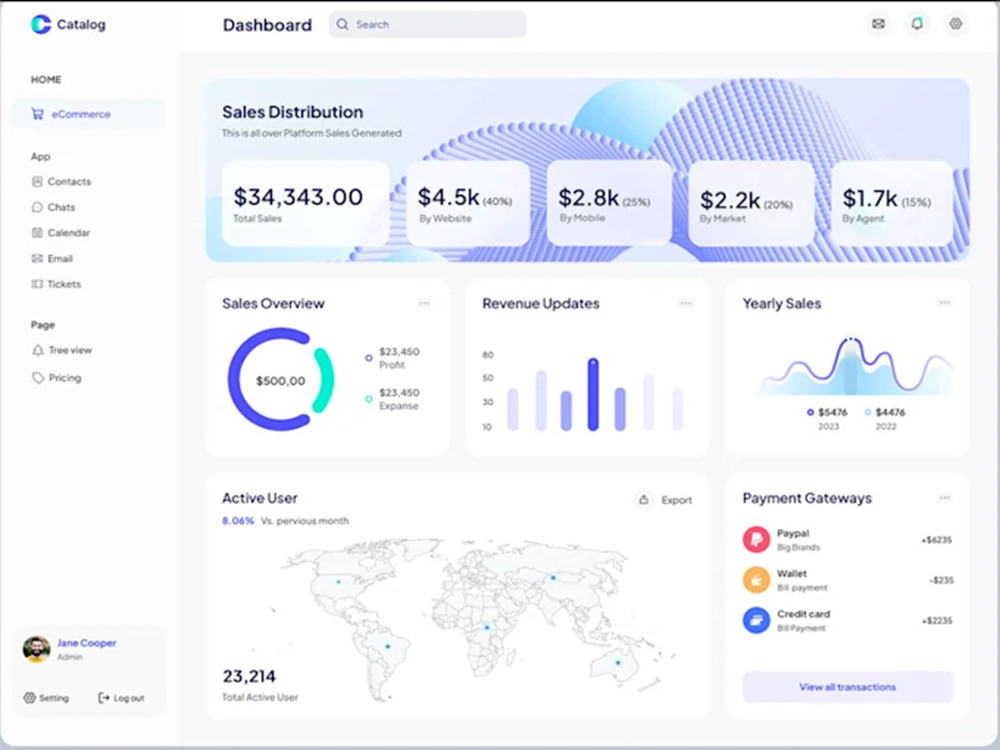Click the Contacts sidebar icon
This screenshot has height=750, width=1000.
click(x=37, y=182)
